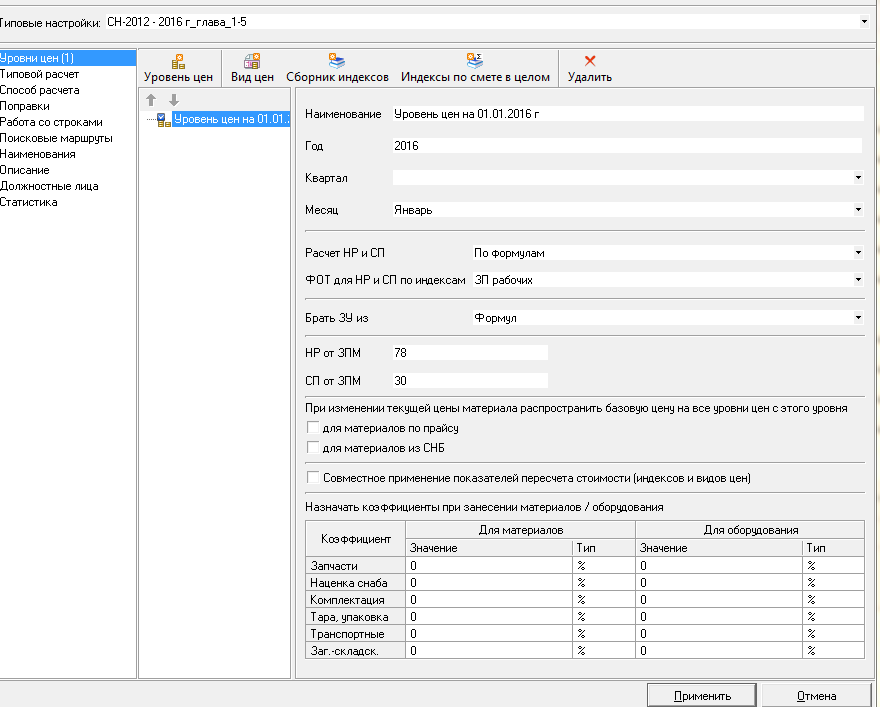The width and height of the screenshot is (880, 707).
Task: Select Должностные лица section
Action: point(49,186)
